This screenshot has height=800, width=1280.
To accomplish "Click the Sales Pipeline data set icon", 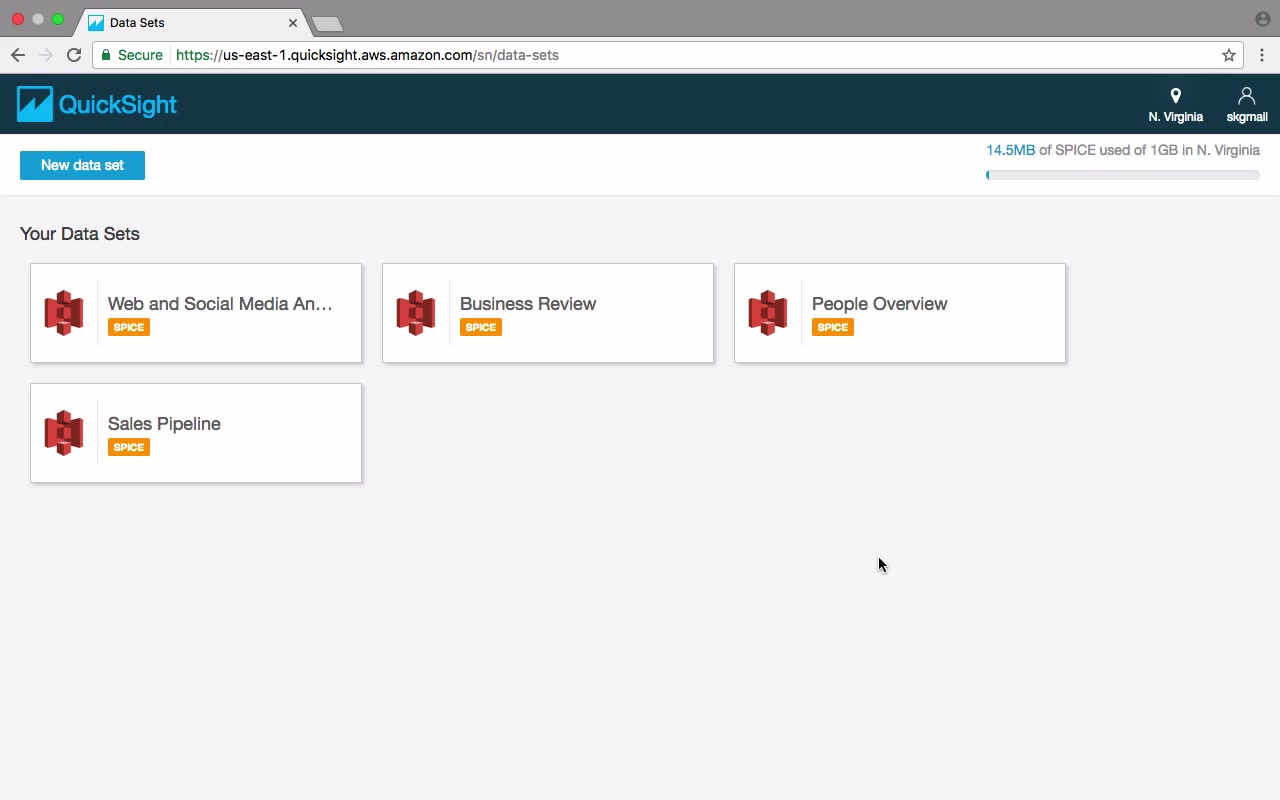I will [64, 433].
